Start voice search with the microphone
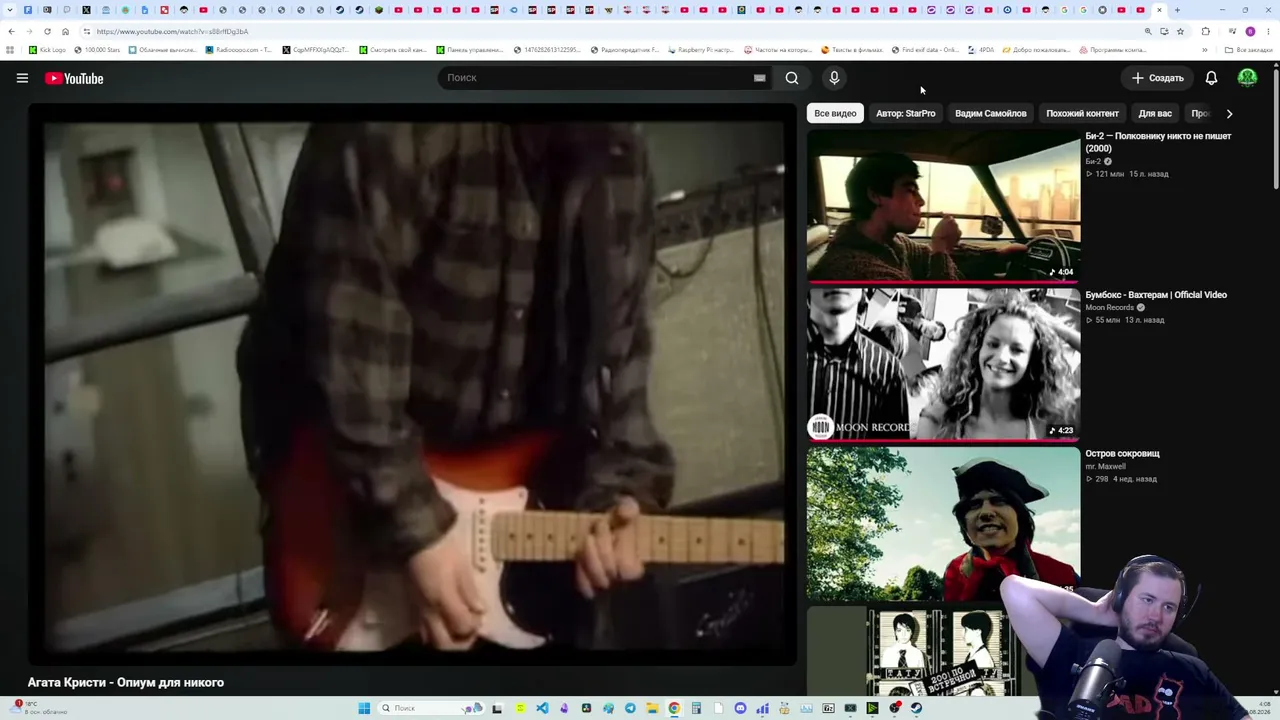The width and height of the screenshot is (1280, 720). [x=834, y=78]
